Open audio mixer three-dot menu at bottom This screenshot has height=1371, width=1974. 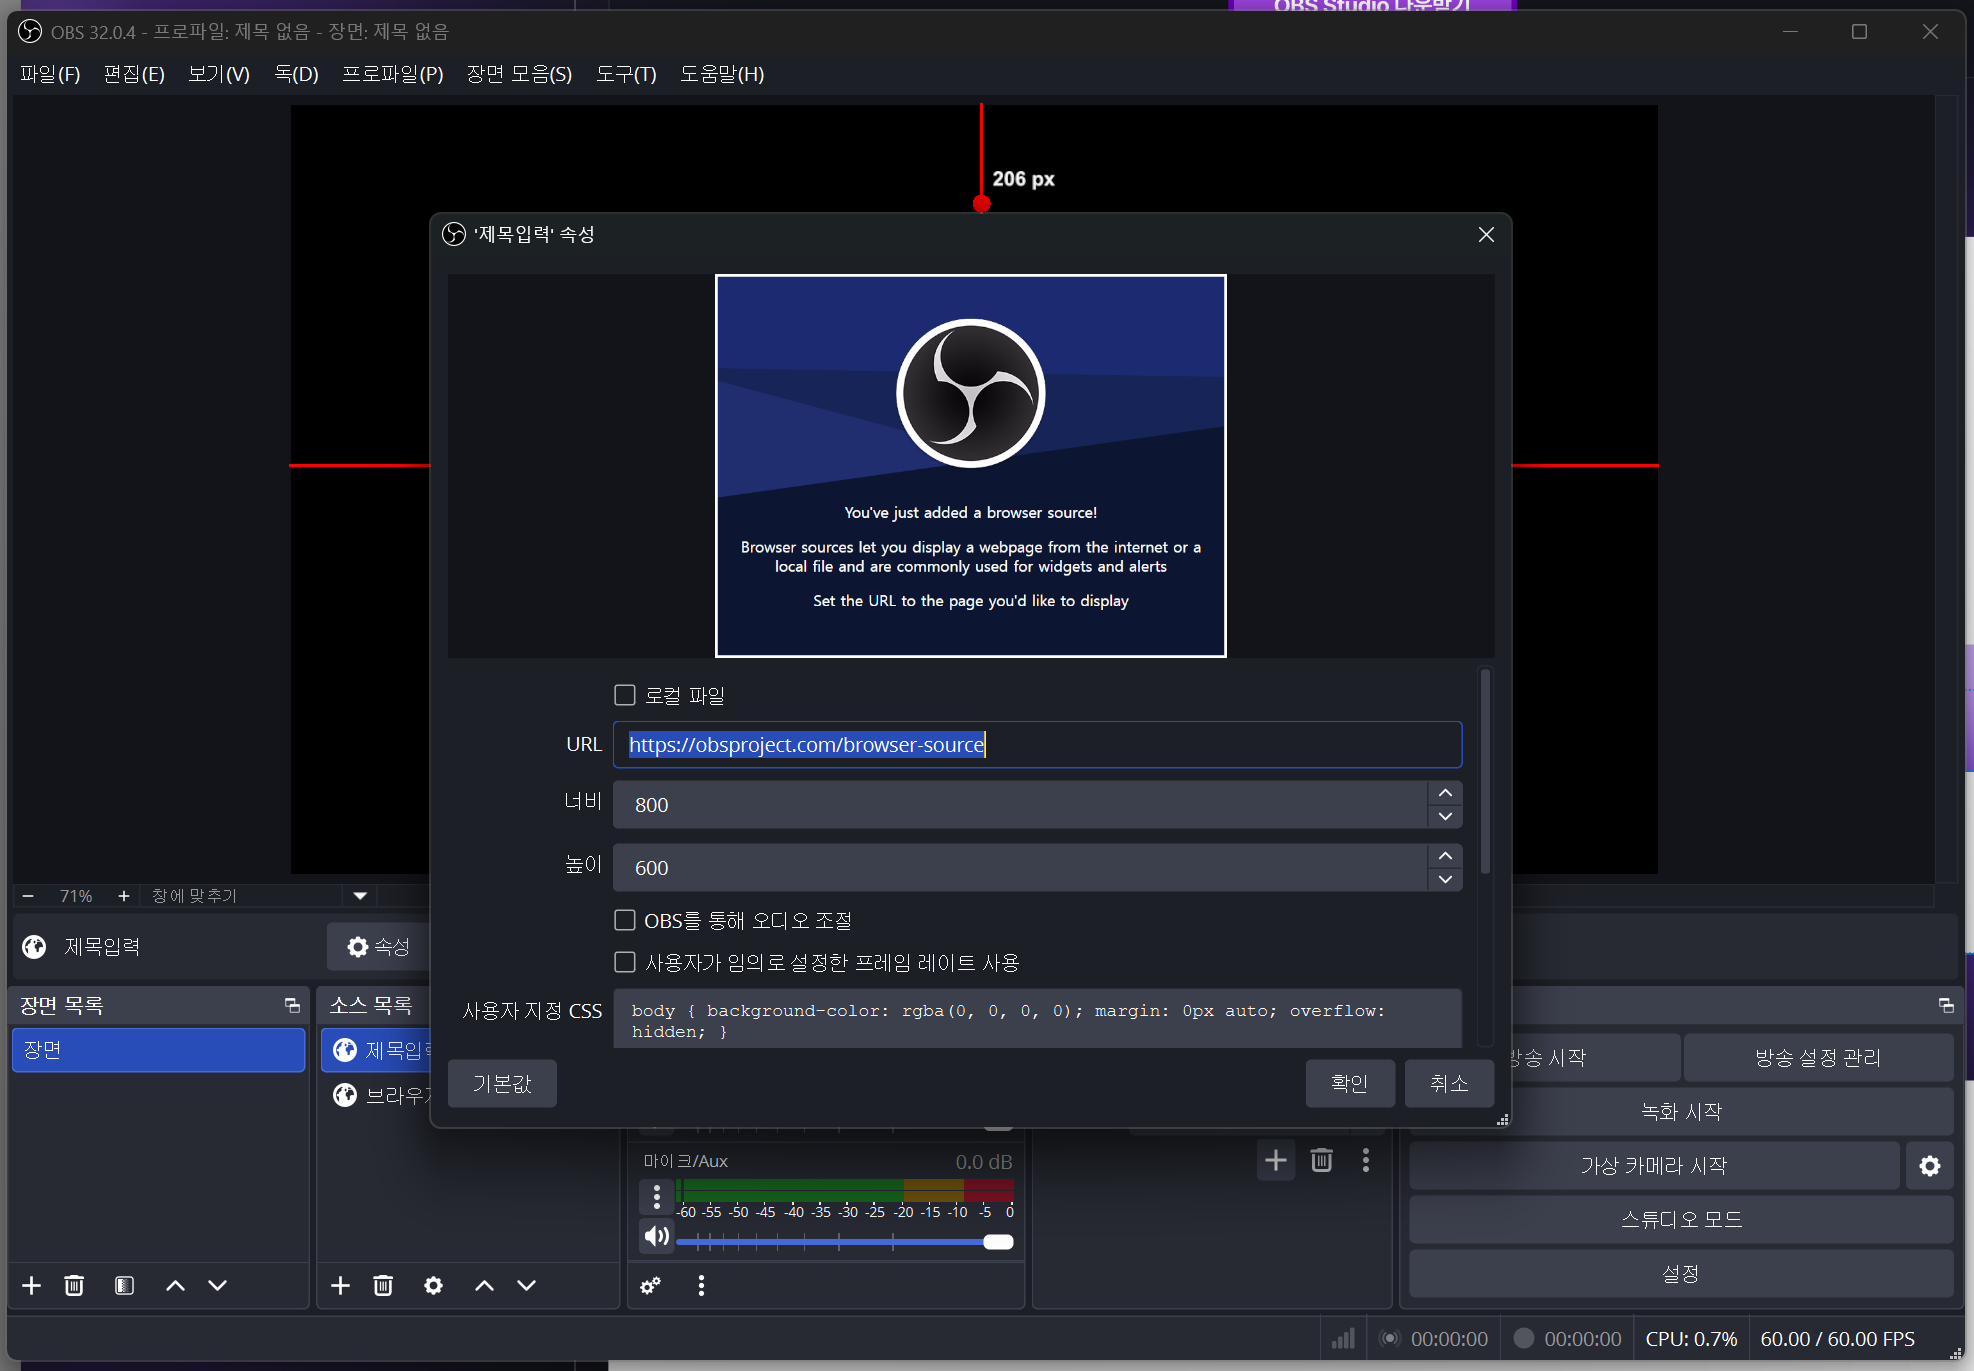701,1285
